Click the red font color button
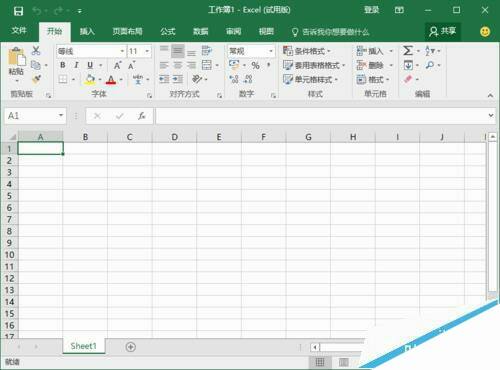The width and height of the screenshot is (500, 370). click(111, 80)
